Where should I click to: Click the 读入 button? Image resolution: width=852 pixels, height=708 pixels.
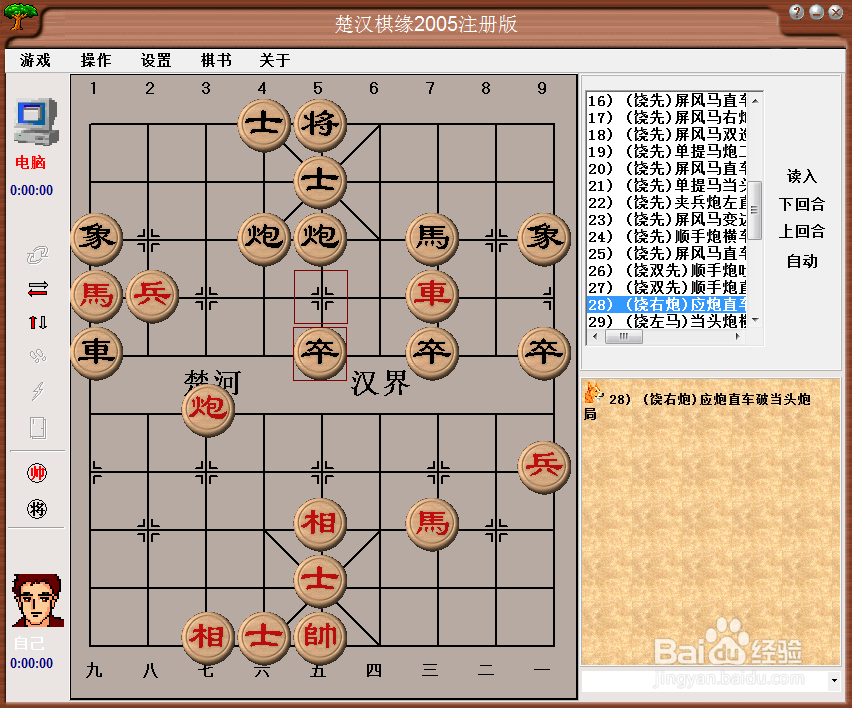(x=803, y=178)
